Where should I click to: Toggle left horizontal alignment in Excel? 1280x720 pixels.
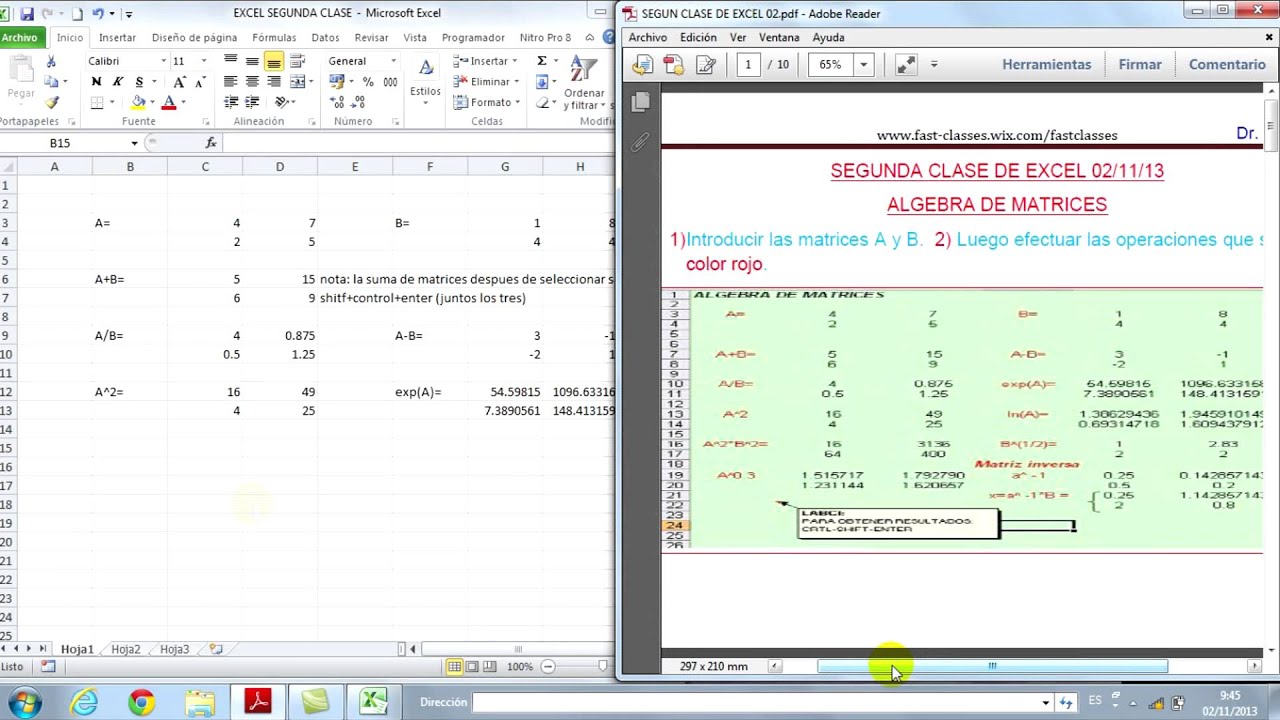pyautogui.click(x=231, y=82)
